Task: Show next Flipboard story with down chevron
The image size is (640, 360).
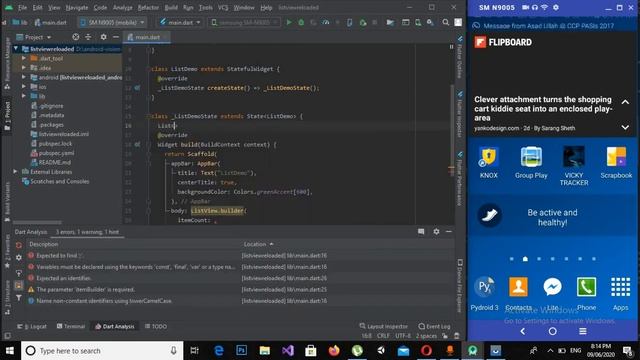Action: tap(625, 127)
